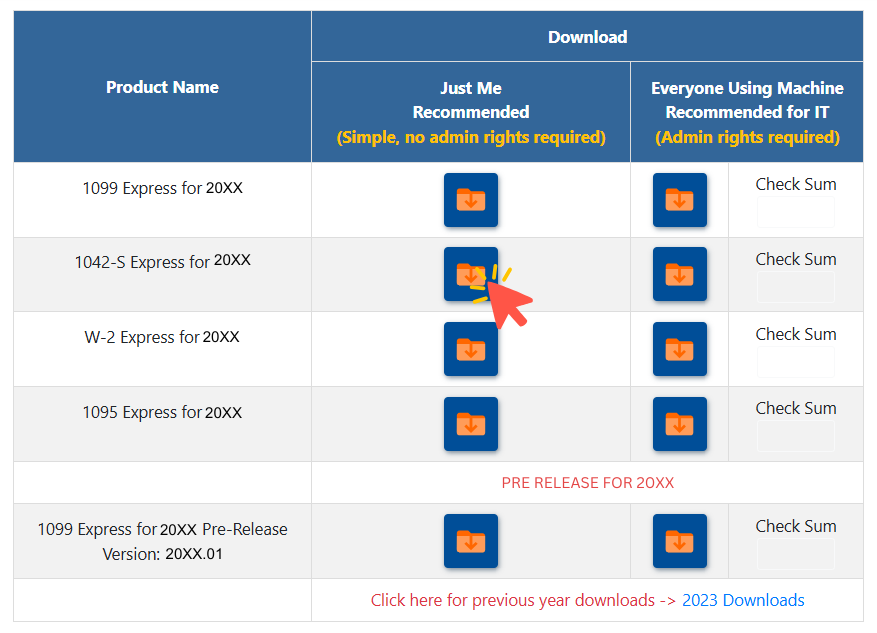Screen dimensions: 877x633
Task: Download 1042-S Express admin version for Everyone
Action: 680,274
